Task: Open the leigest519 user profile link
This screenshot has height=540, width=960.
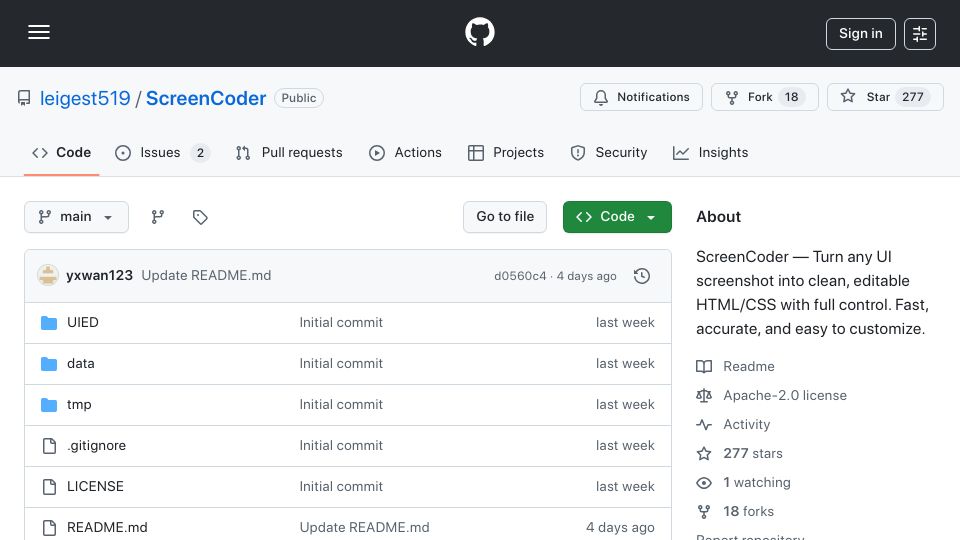Action: click(85, 98)
